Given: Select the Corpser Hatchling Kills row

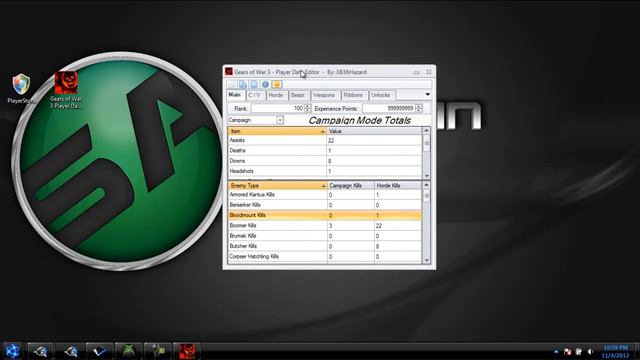Looking at the screenshot, I should pos(325,256).
